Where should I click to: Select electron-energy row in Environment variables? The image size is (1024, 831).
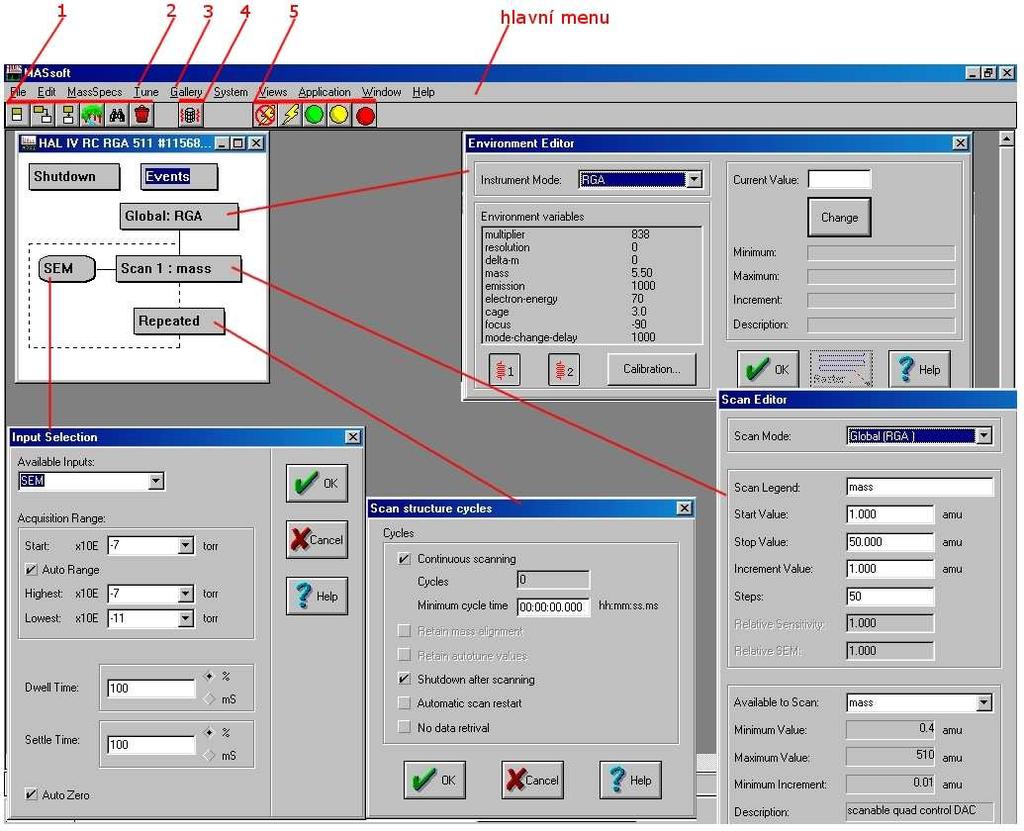tap(592, 299)
